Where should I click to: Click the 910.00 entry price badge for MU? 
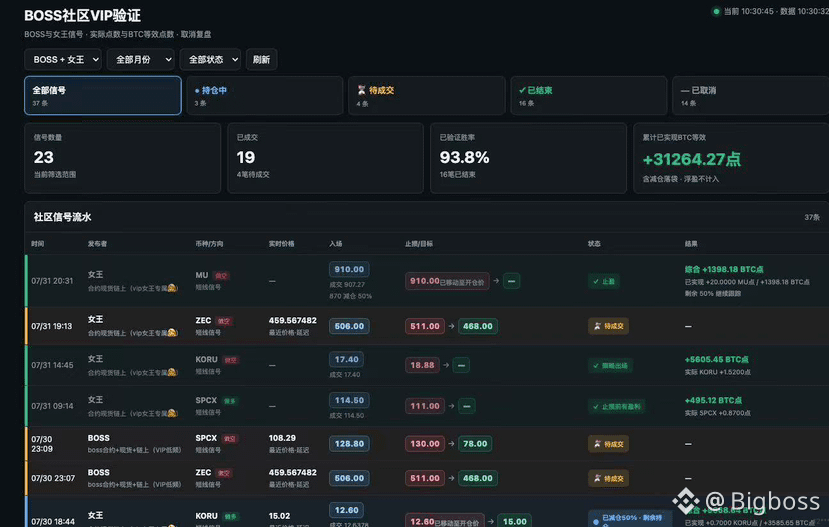click(x=349, y=270)
